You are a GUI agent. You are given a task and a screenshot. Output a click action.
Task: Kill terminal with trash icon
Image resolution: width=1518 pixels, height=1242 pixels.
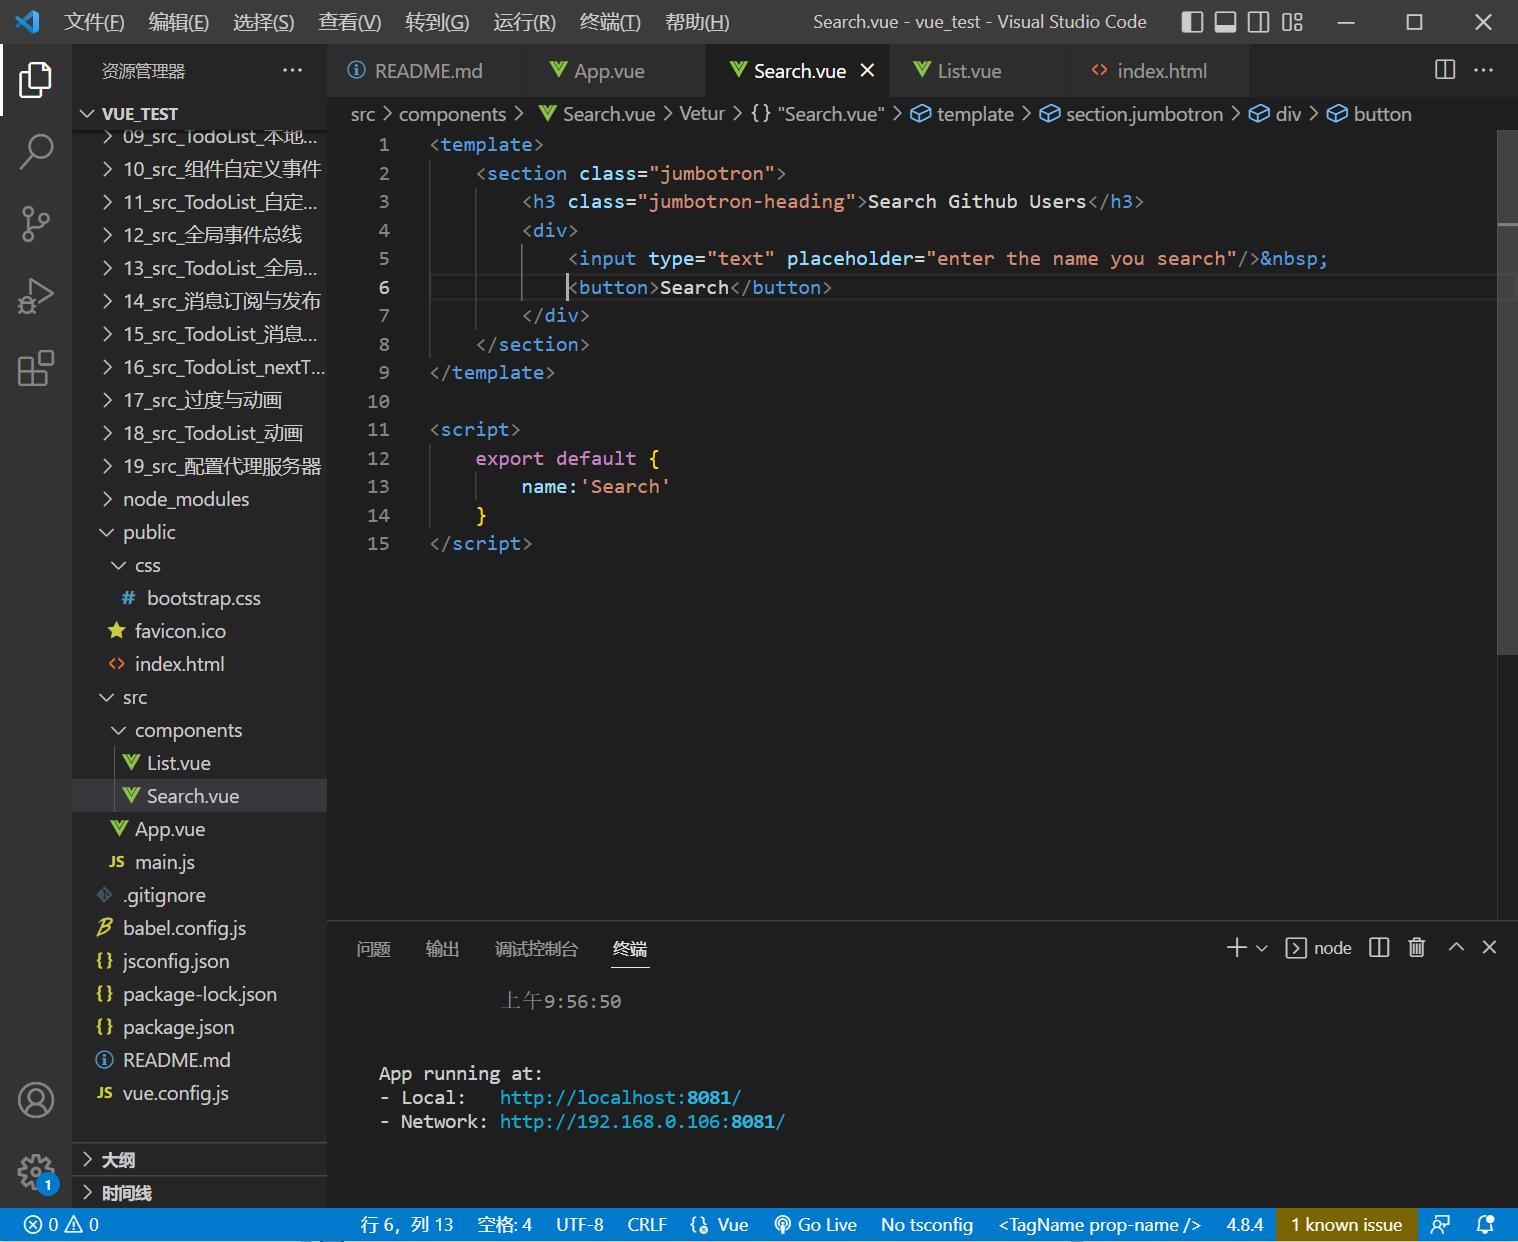[1416, 947]
